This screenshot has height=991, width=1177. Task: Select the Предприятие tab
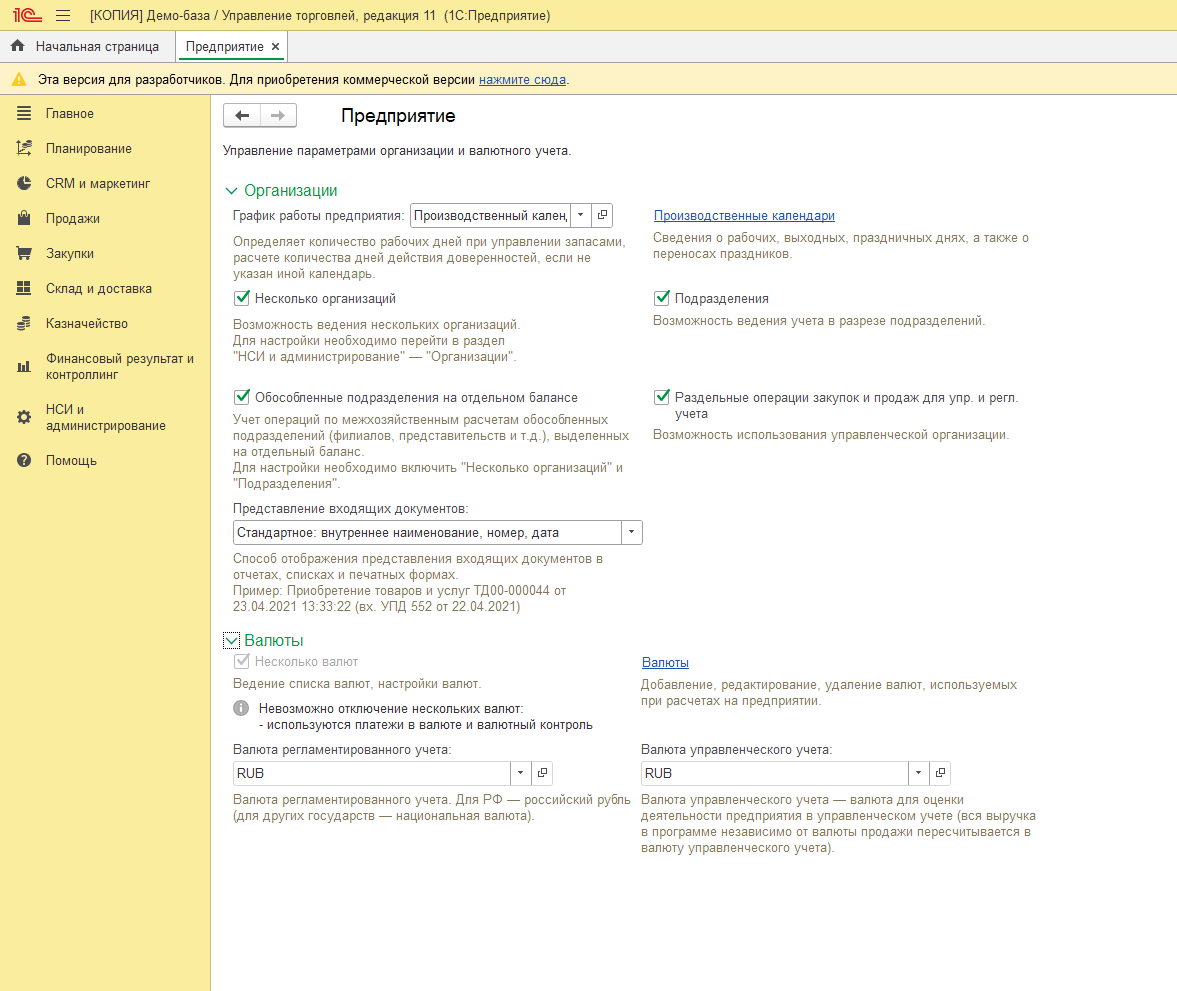(x=224, y=47)
